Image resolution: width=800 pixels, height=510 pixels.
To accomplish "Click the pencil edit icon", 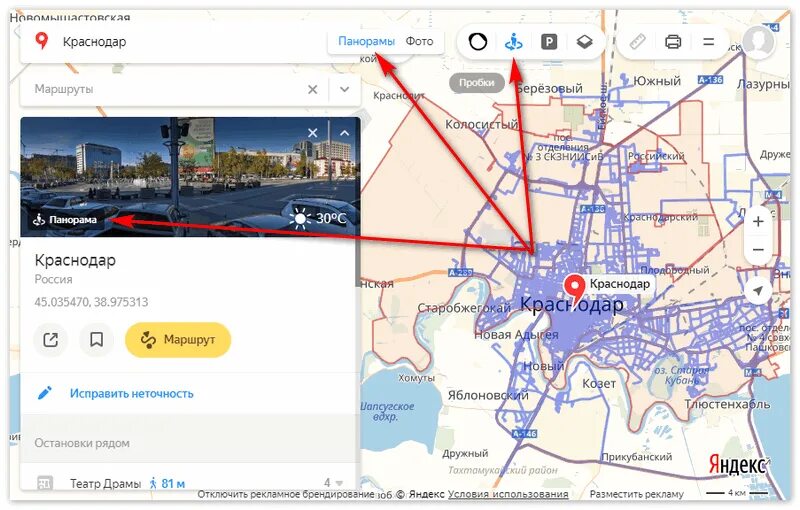I will [x=45, y=393].
